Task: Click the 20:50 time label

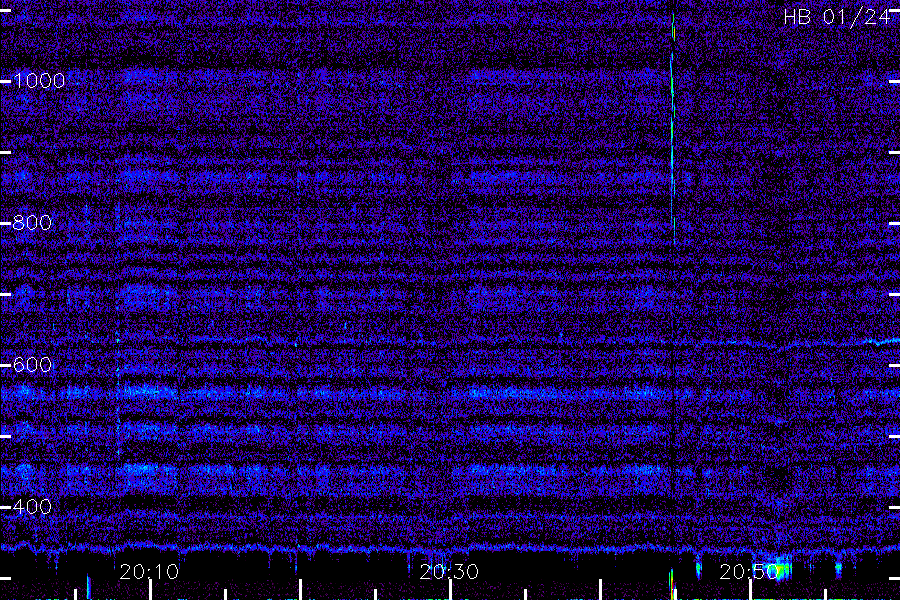Action: coord(749,572)
